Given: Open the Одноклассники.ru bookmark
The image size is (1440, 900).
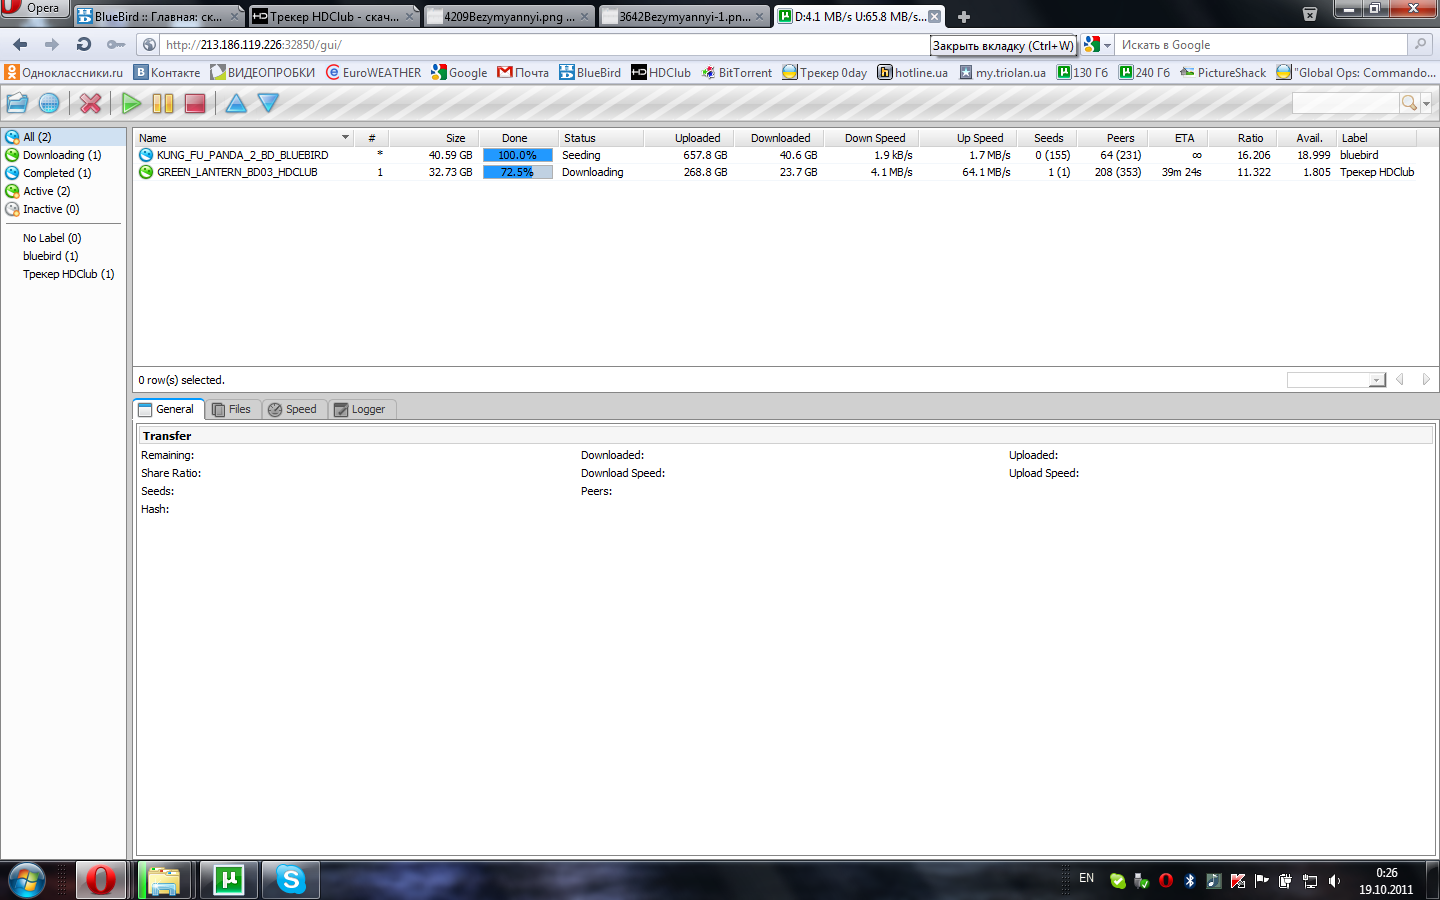Looking at the screenshot, I should [x=64, y=72].
